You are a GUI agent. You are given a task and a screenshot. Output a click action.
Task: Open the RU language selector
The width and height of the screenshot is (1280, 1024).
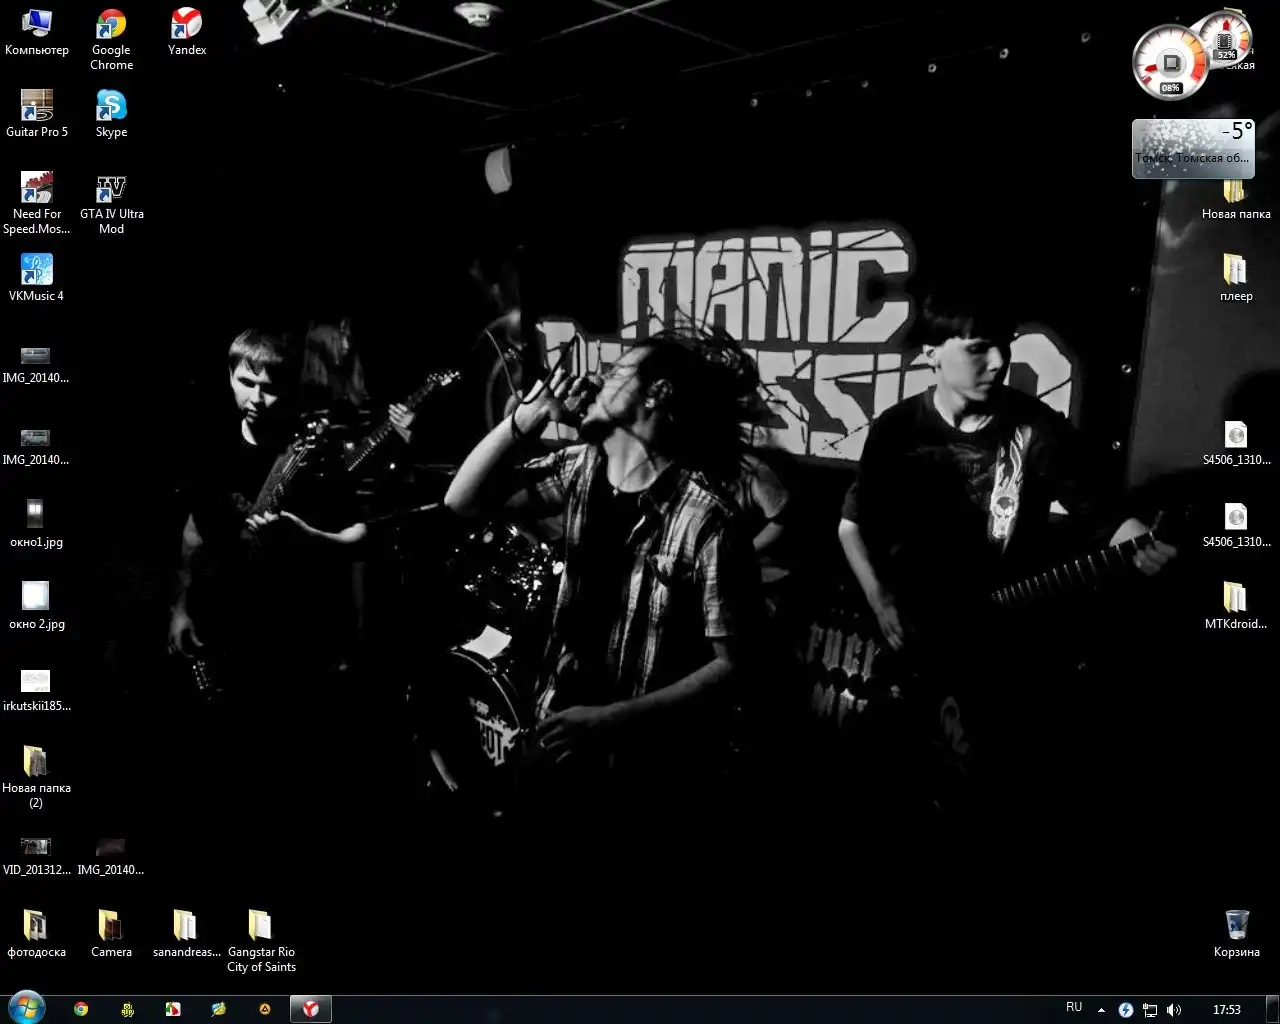(x=1074, y=1008)
